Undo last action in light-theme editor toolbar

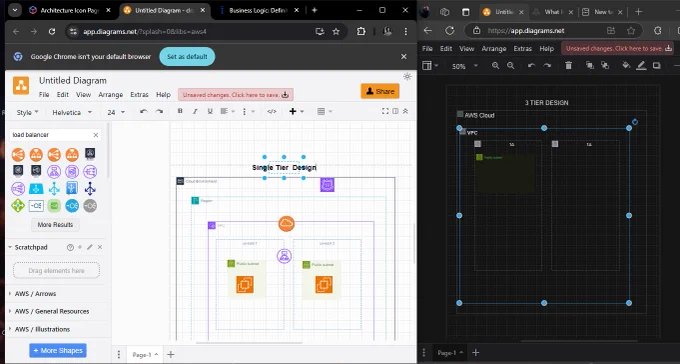(144, 111)
